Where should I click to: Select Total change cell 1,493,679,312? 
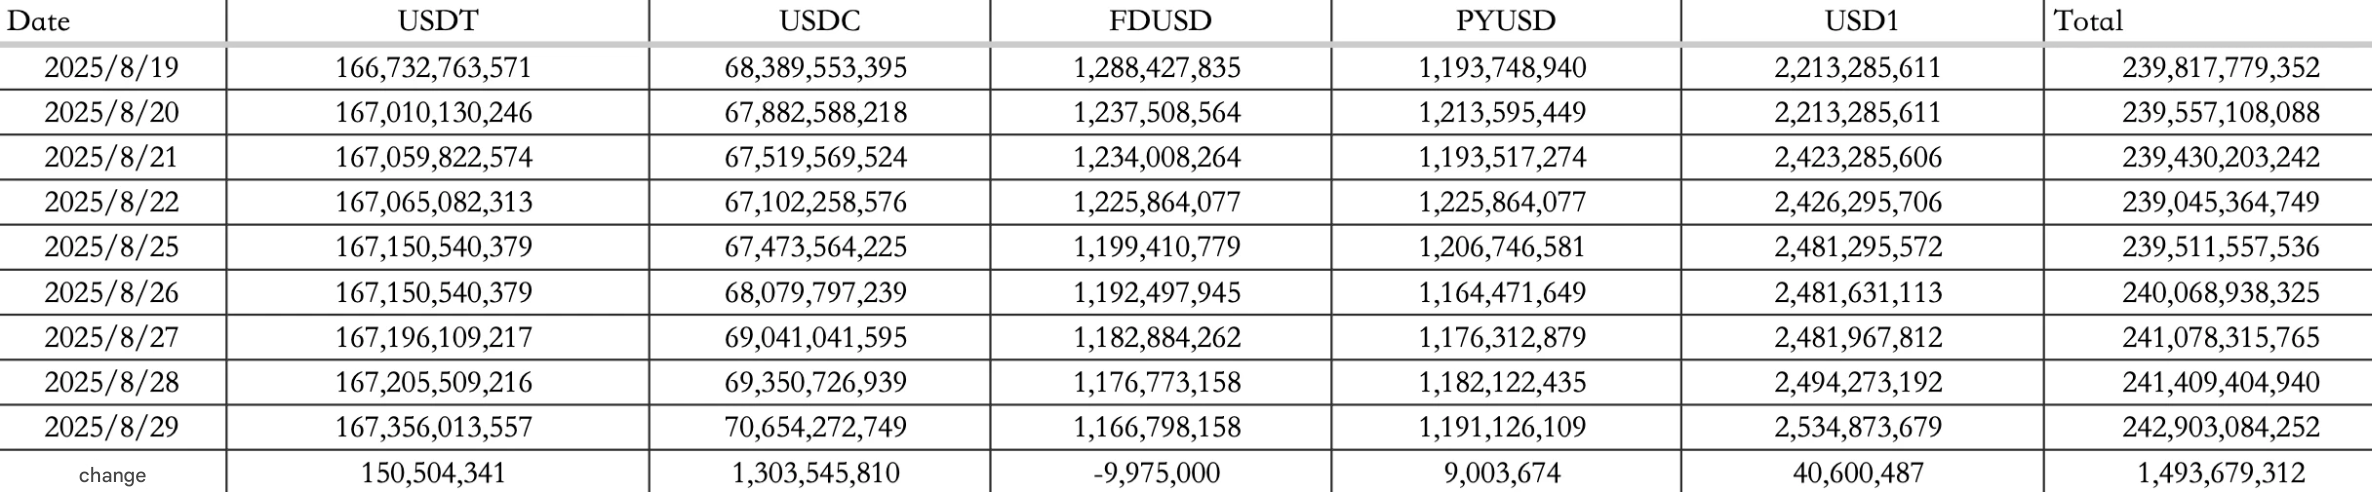click(x=2221, y=473)
